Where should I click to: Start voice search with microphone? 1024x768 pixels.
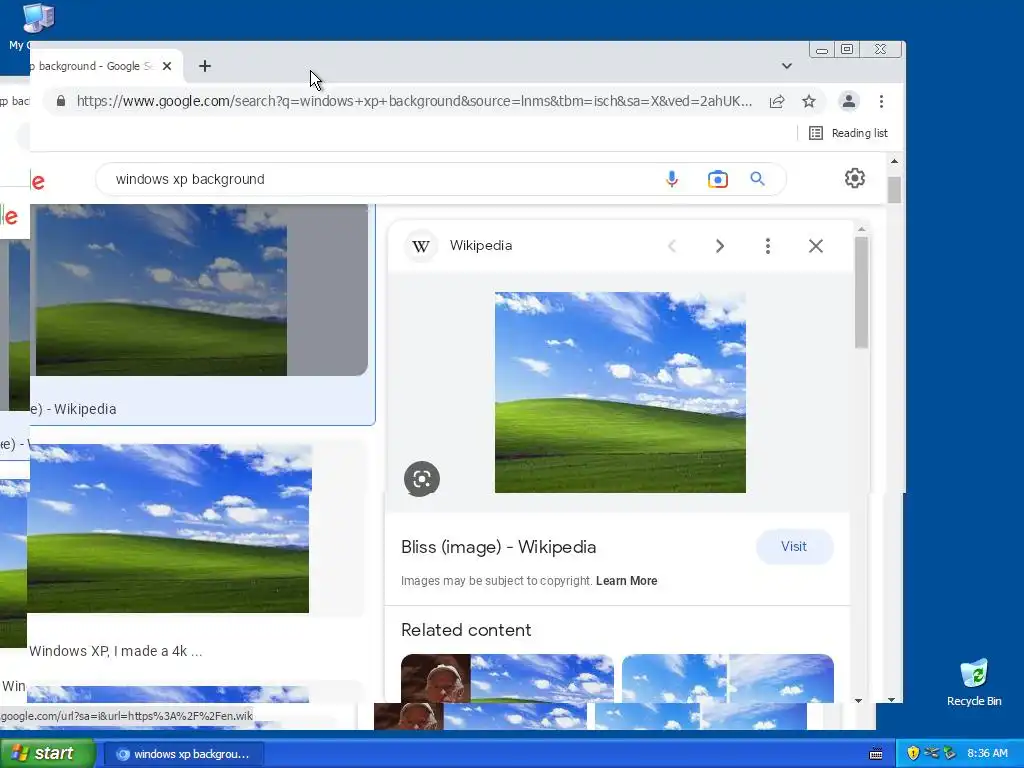[671, 179]
